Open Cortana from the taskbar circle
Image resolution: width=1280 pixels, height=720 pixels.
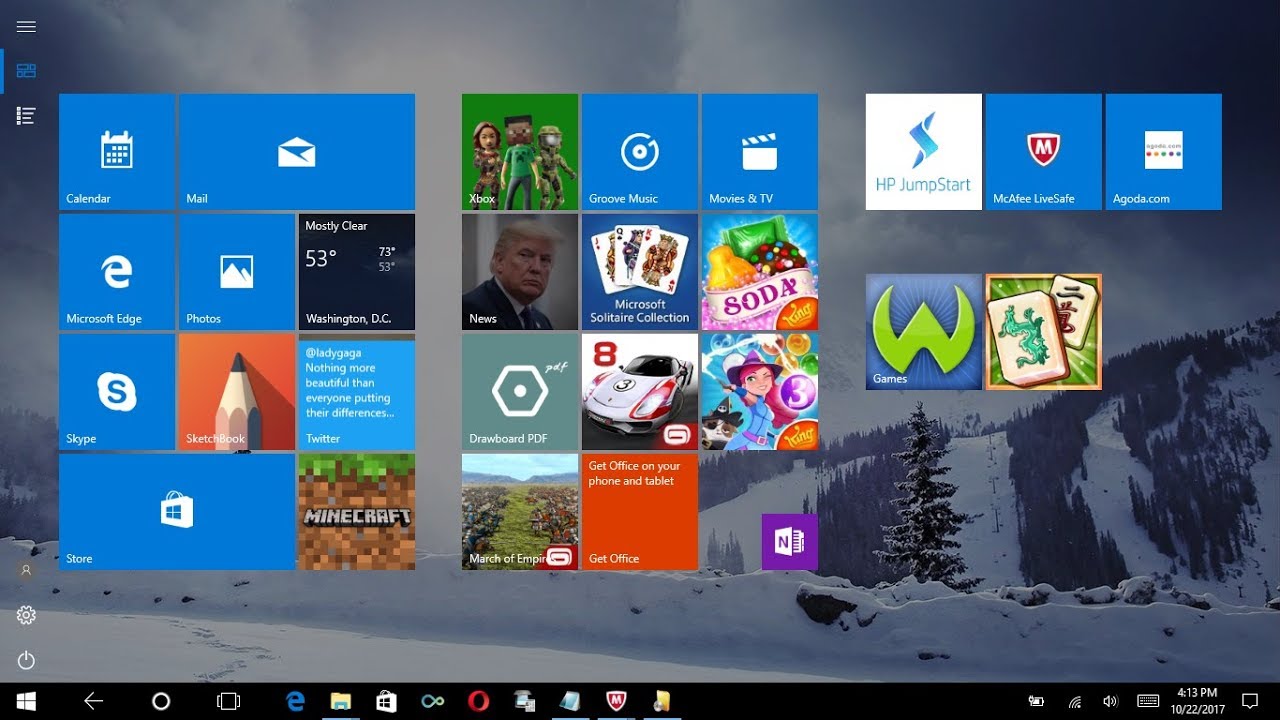(x=161, y=701)
